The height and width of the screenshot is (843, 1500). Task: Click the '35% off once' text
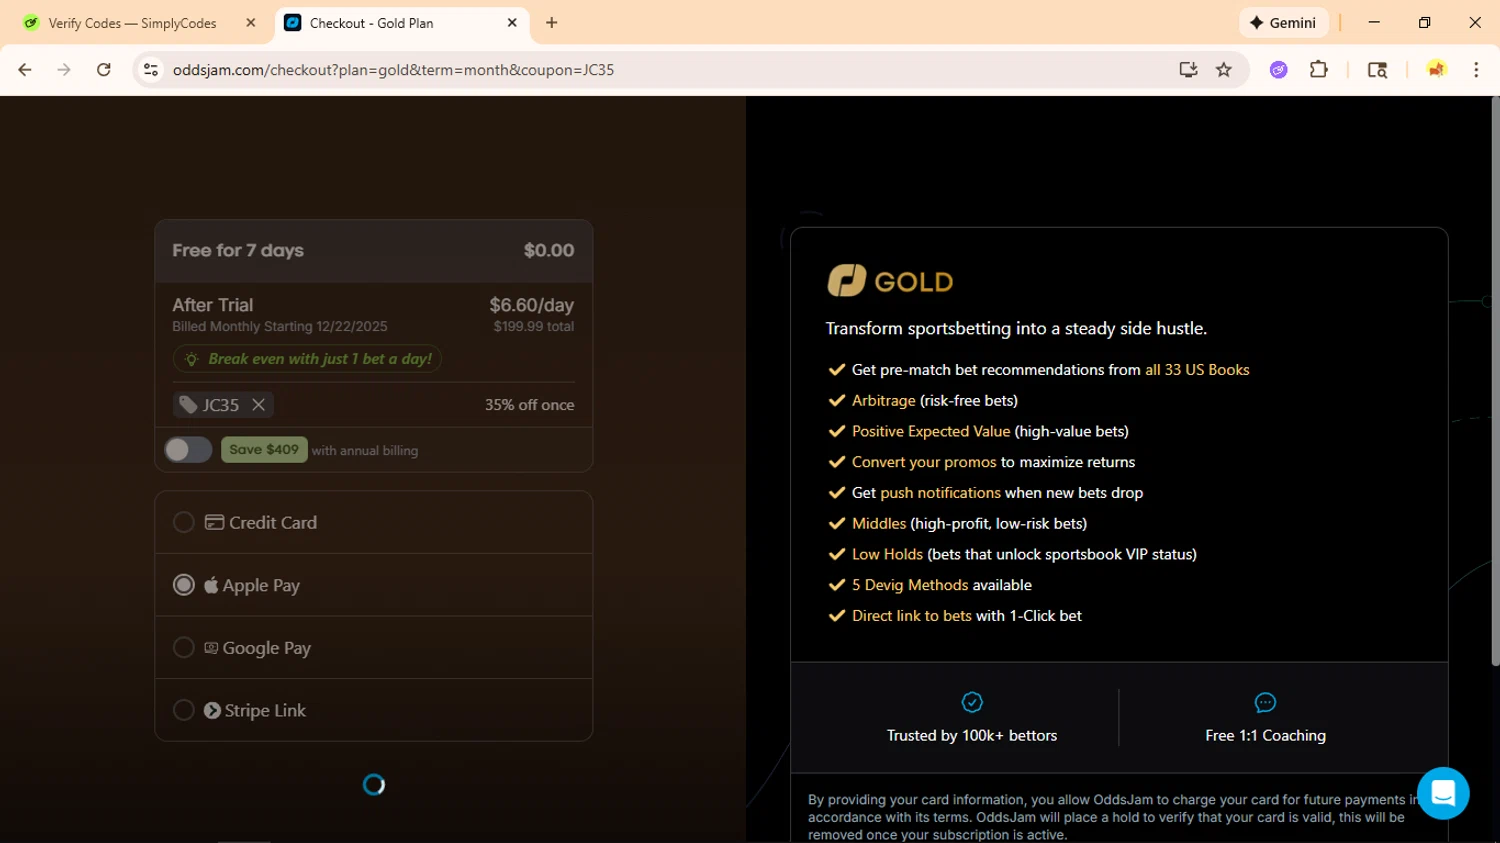[x=529, y=405]
